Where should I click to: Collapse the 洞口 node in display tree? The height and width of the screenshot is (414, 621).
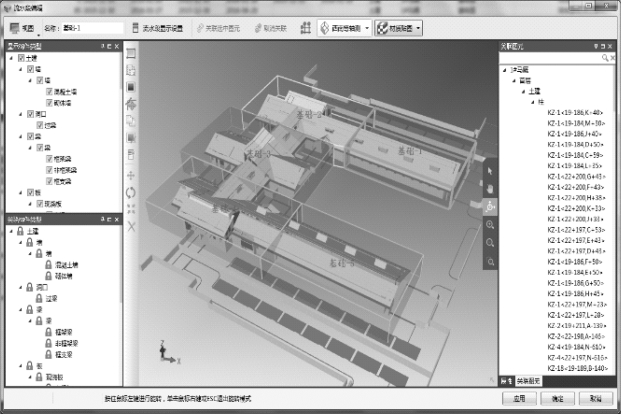click(x=21, y=114)
